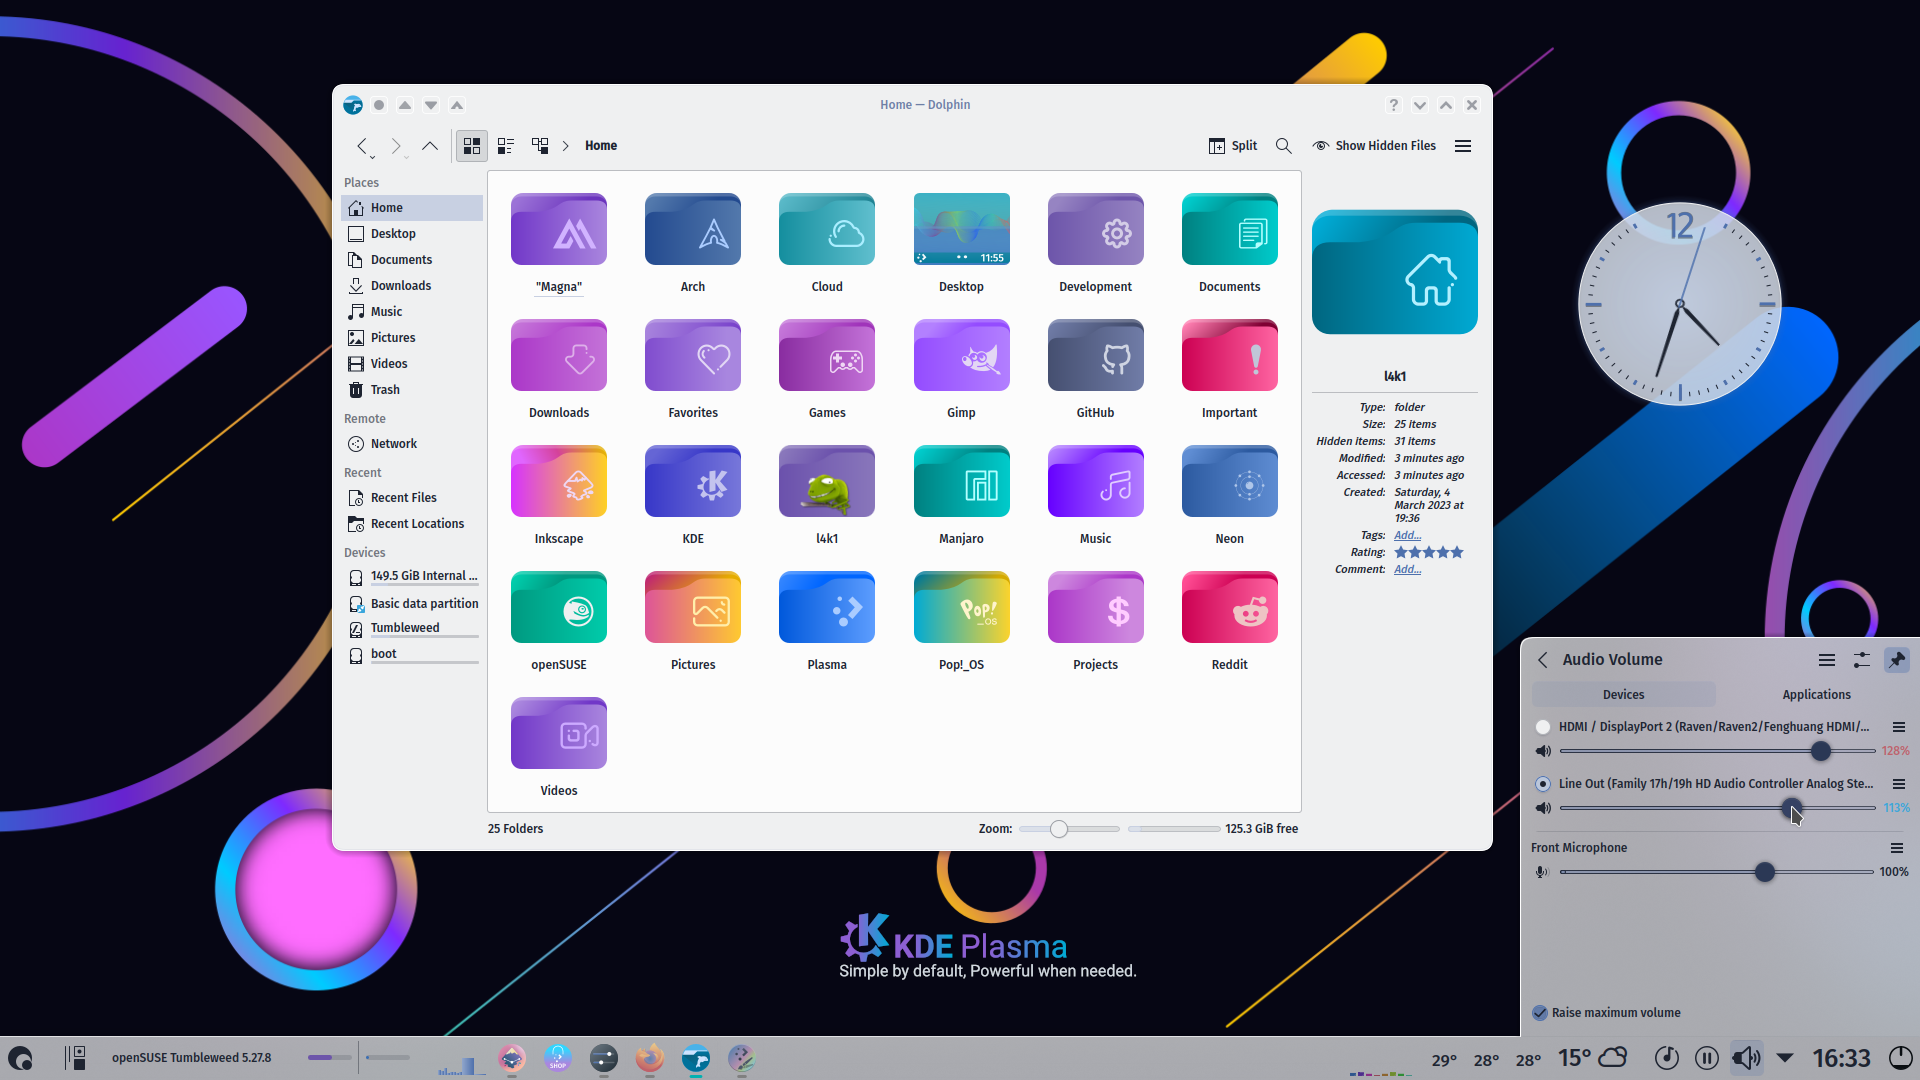Open Front Microphone options menu
Screen dimensions: 1920x1080
pos(1896,848)
